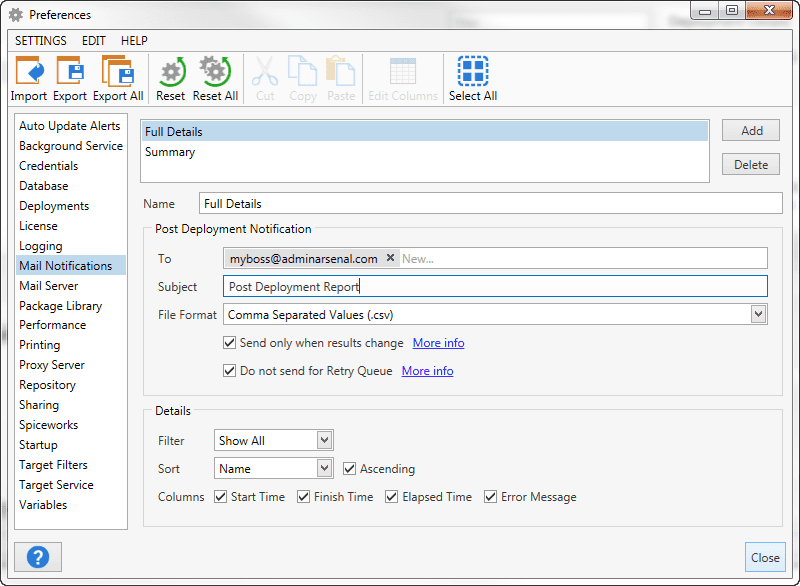The height and width of the screenshot is (586, 800).
Task: Toggle Do not send for Retry Queue
Action: coord(230,371)
